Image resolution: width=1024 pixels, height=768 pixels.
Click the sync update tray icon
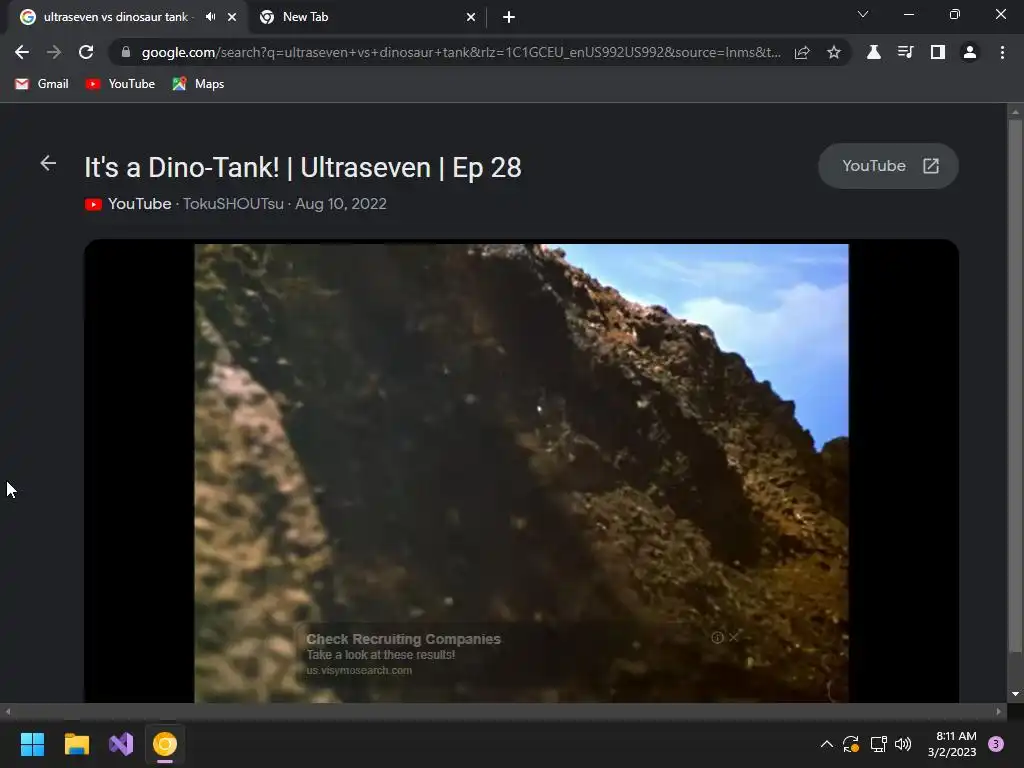[850, 744]
